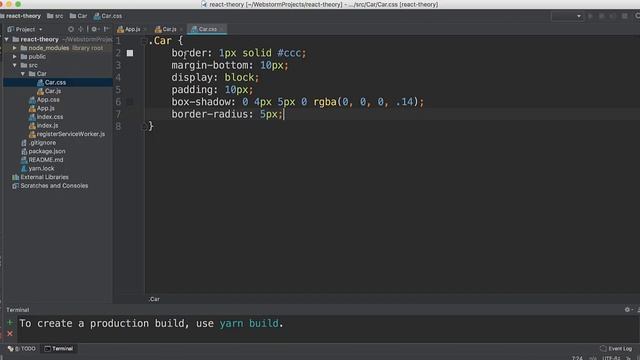Click the fold marker beside .Car line 1
Viewport: 640px width, 360px height.
coord(144,41)
